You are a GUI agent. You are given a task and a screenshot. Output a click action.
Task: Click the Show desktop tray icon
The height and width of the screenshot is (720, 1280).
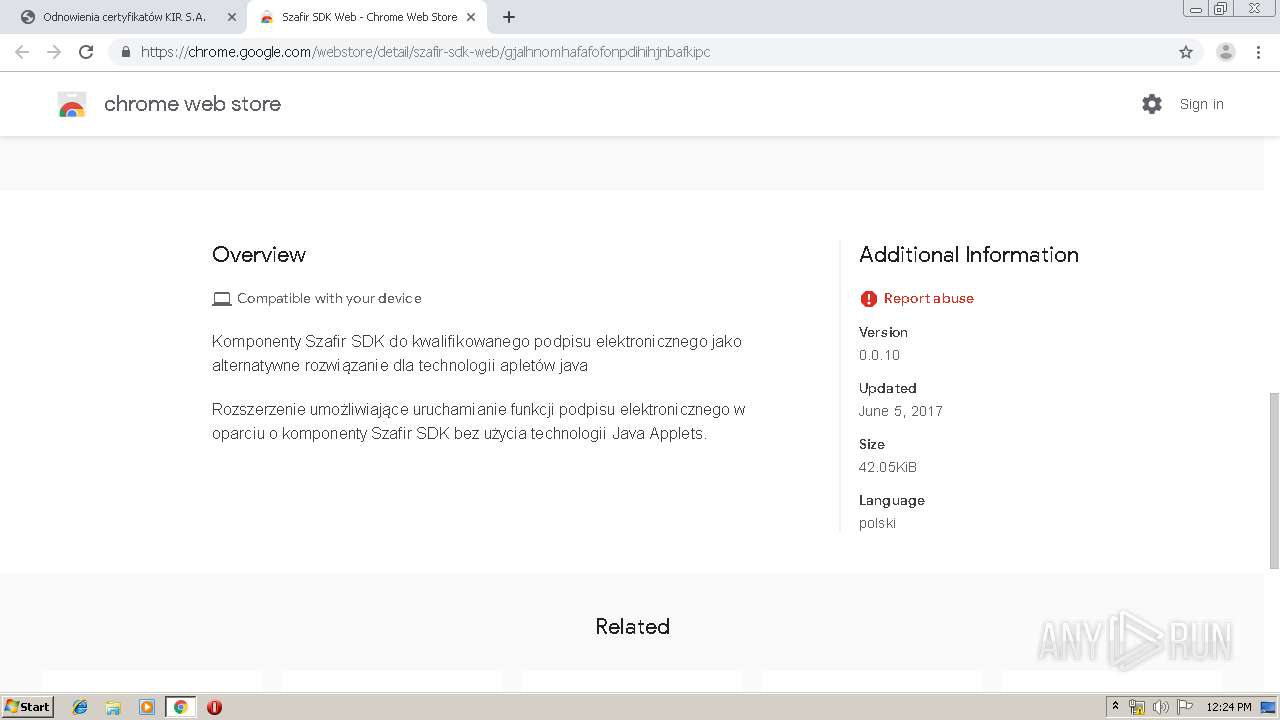(1269, 707)
